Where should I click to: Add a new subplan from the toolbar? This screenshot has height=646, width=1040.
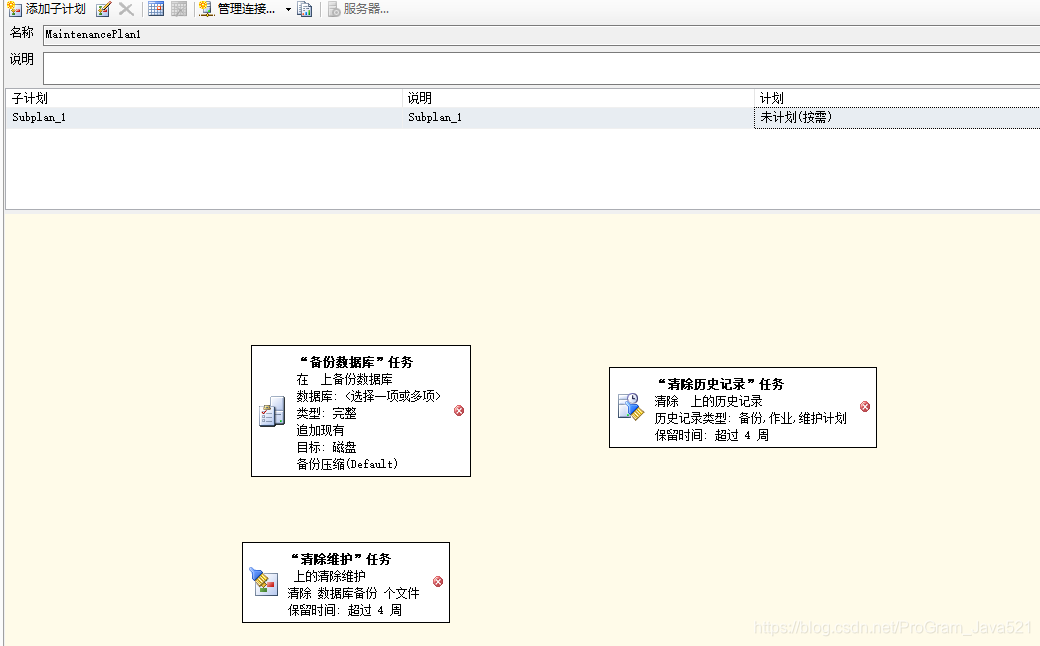coord(12,9)
